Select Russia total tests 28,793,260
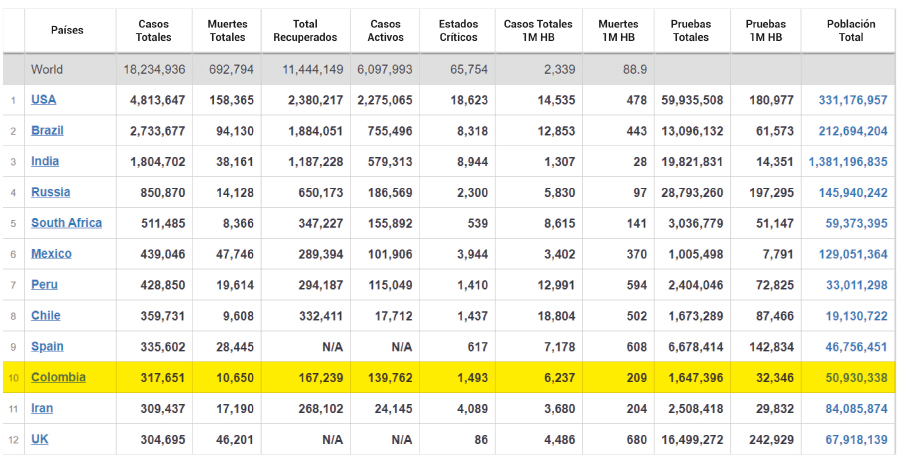Screen dimensions: 900x464 [x=692, y=193]
